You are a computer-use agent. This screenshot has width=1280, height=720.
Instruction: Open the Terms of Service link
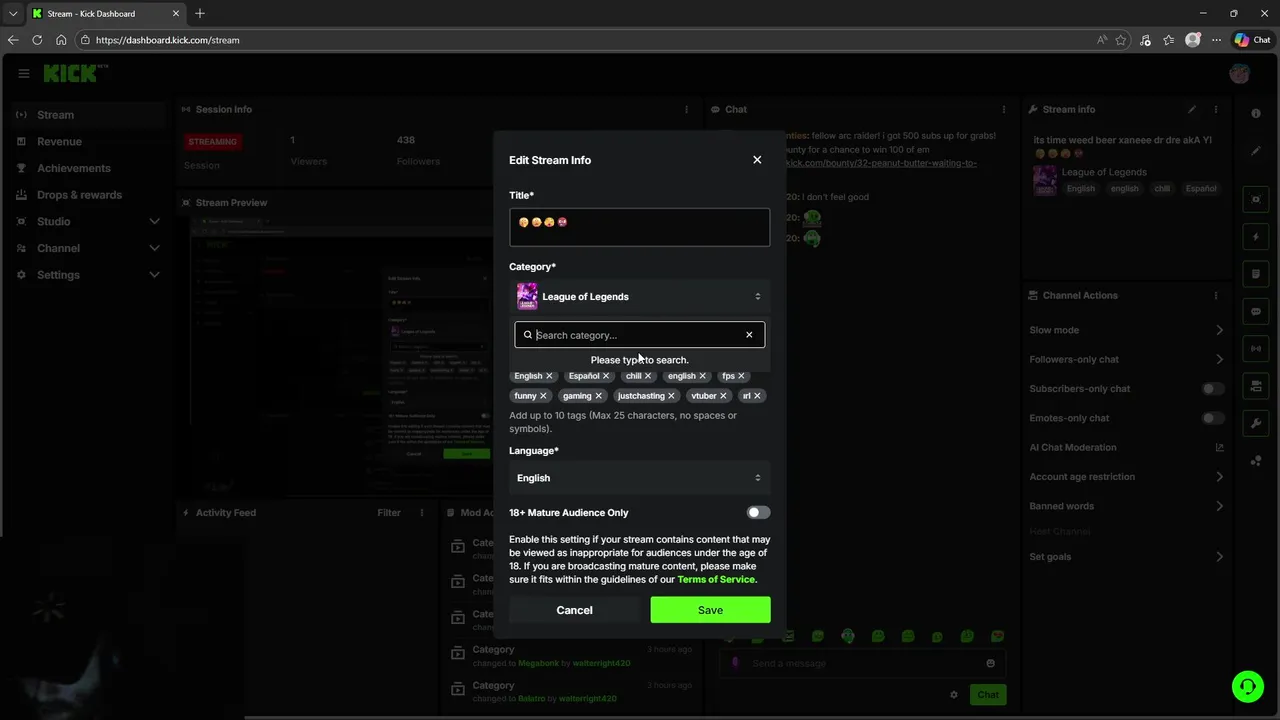[x=717, y=580]
